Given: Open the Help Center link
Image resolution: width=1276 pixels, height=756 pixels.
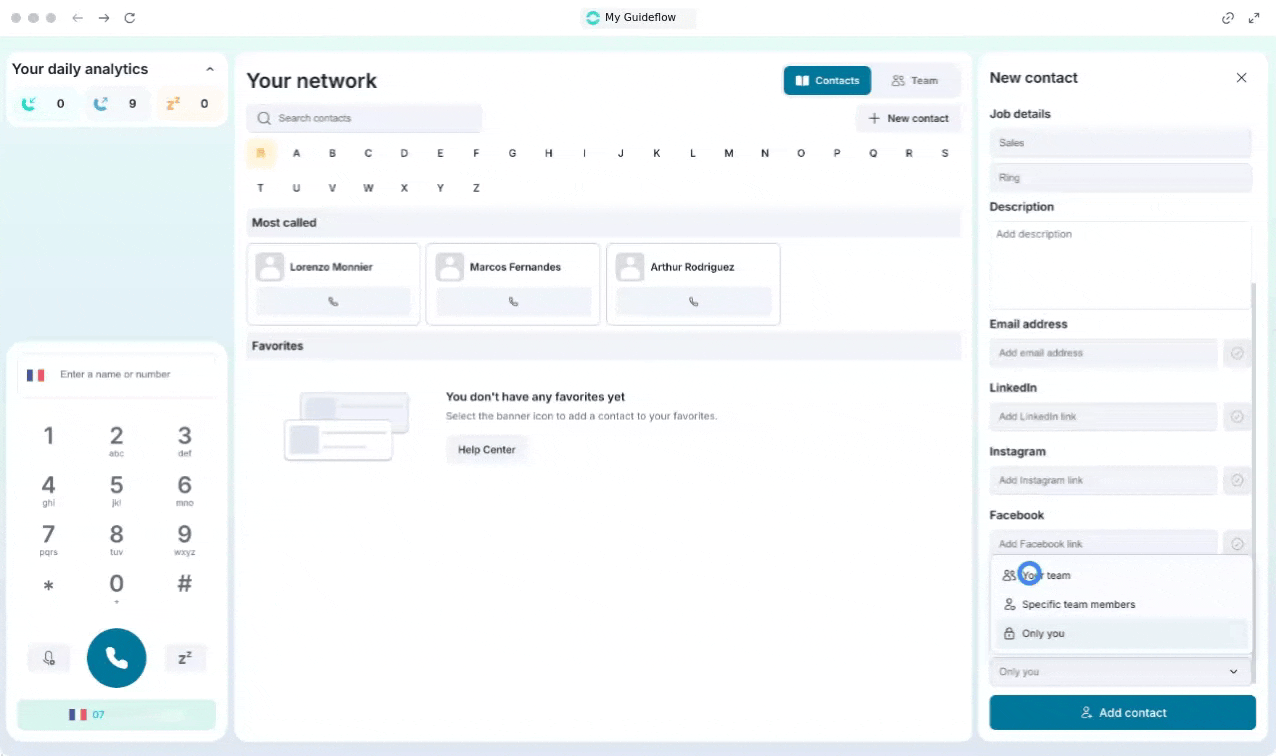Looking at the screenshot, I should (487, 450).
